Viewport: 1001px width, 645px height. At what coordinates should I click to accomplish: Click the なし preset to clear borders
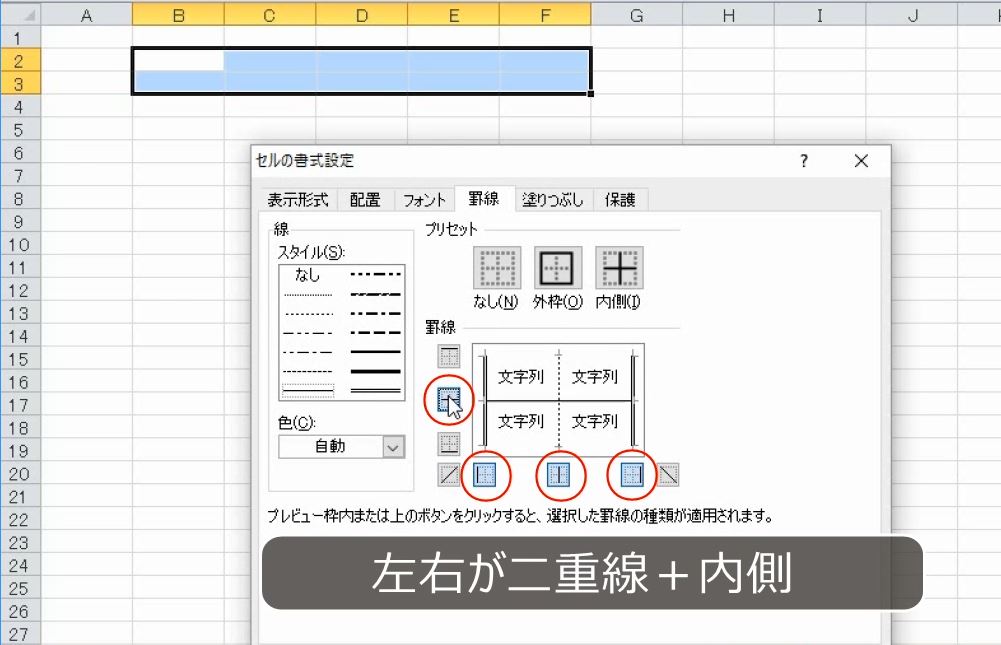497,268
